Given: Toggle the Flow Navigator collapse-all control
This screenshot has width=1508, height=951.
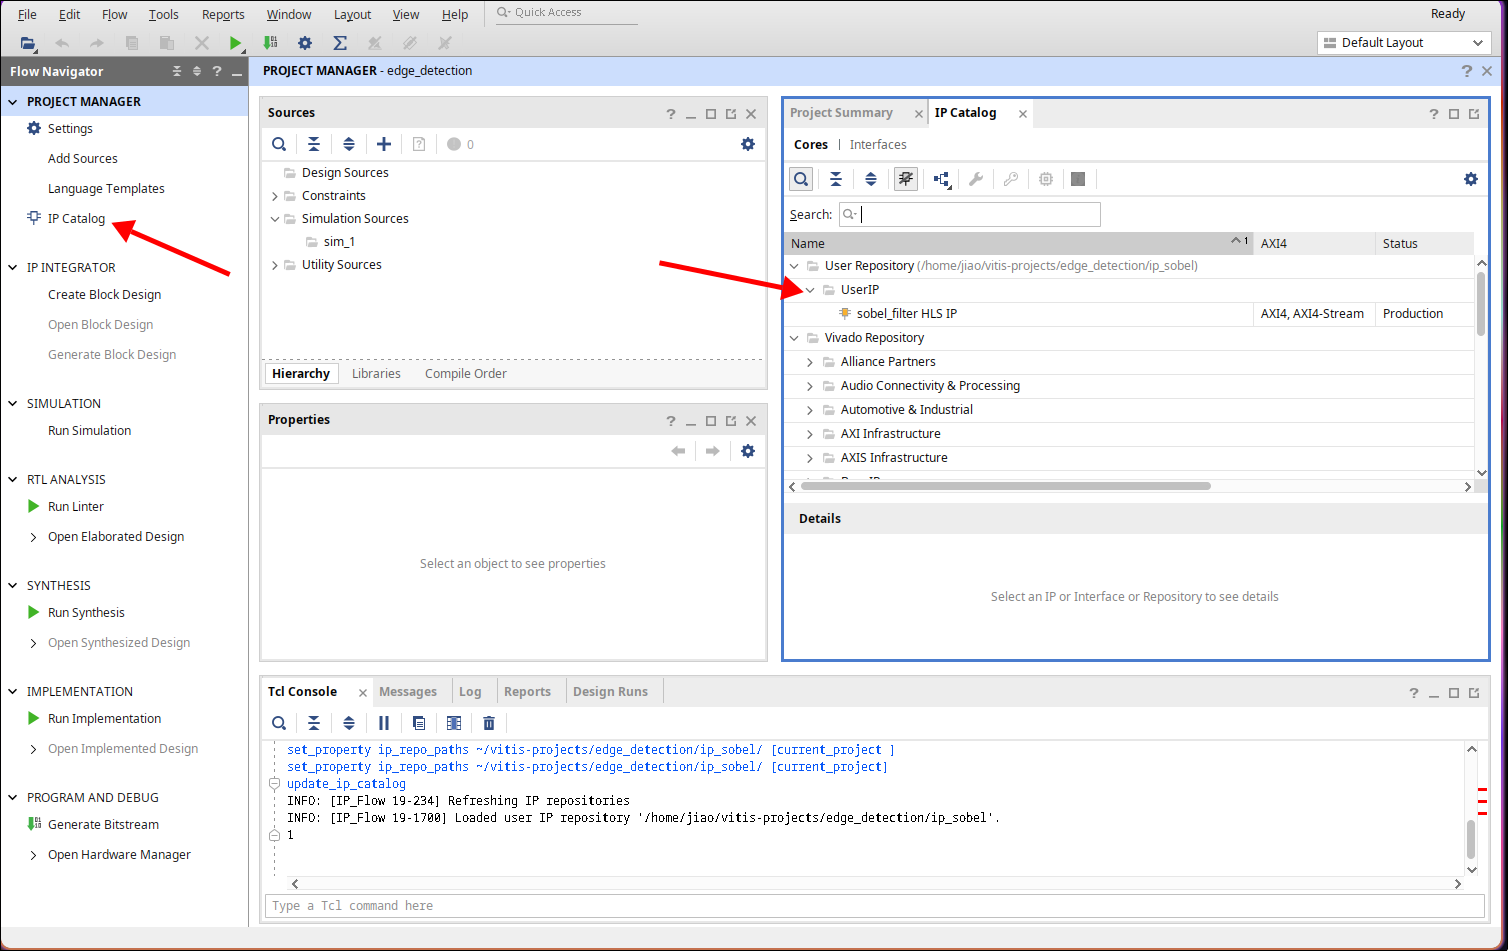Looking at the screenshot, I should (176, 71).
